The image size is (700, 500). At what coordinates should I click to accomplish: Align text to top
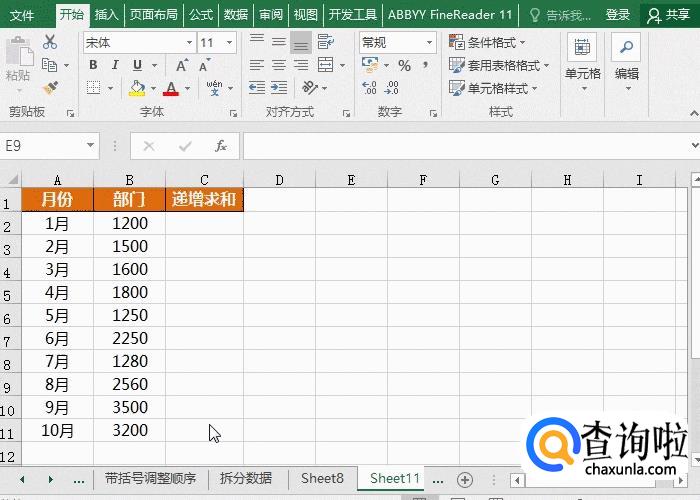[257, 42]
